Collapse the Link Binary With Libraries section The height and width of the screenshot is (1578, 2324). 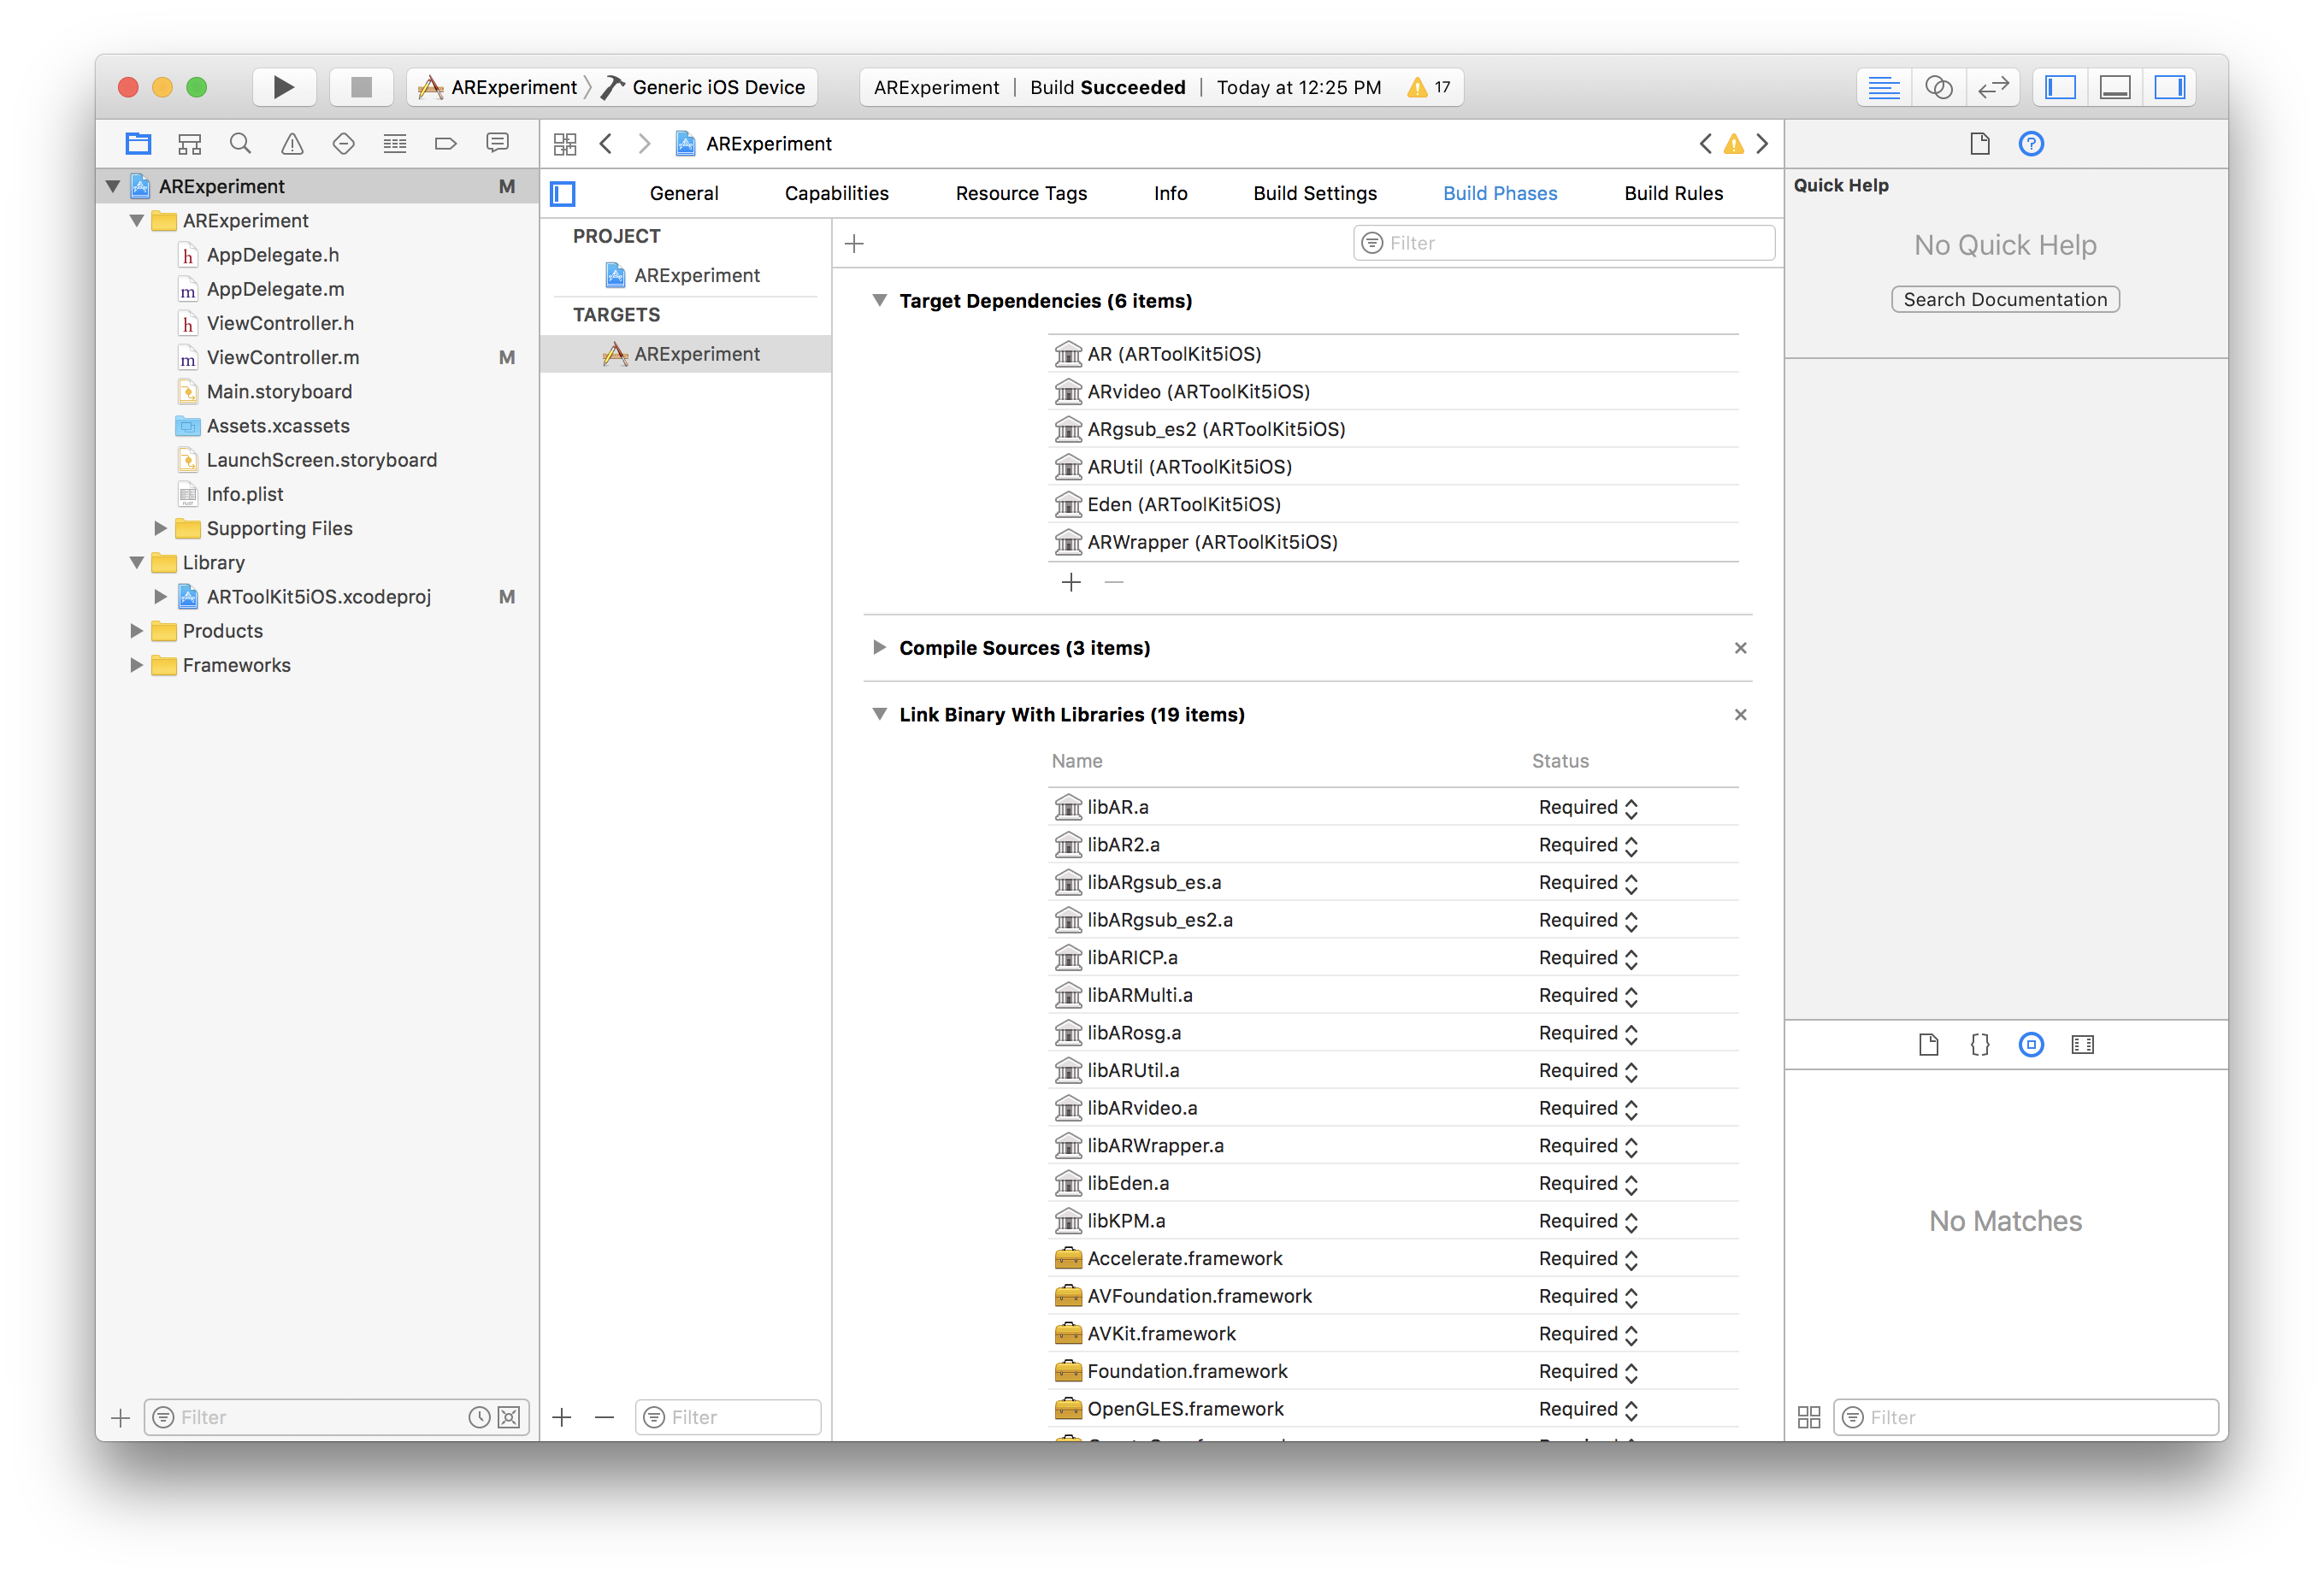879,714
